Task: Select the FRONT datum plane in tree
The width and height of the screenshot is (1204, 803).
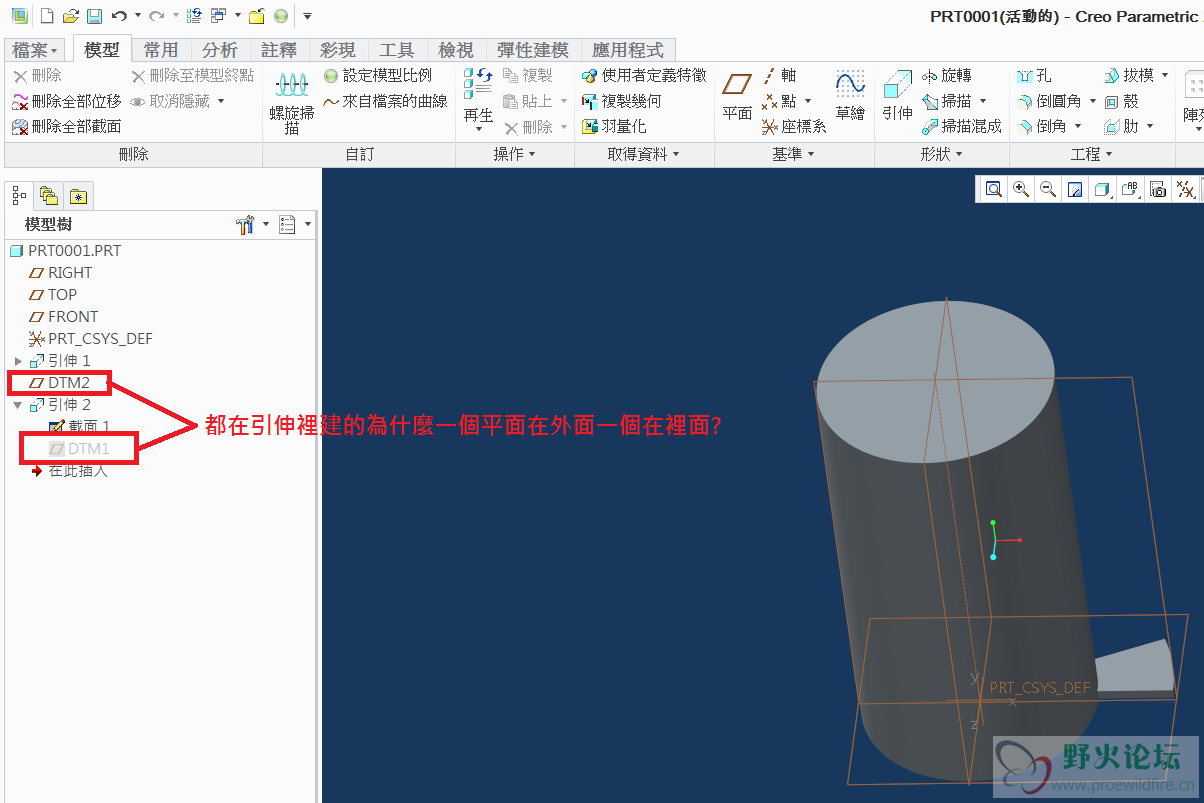Action: [64, 317]
